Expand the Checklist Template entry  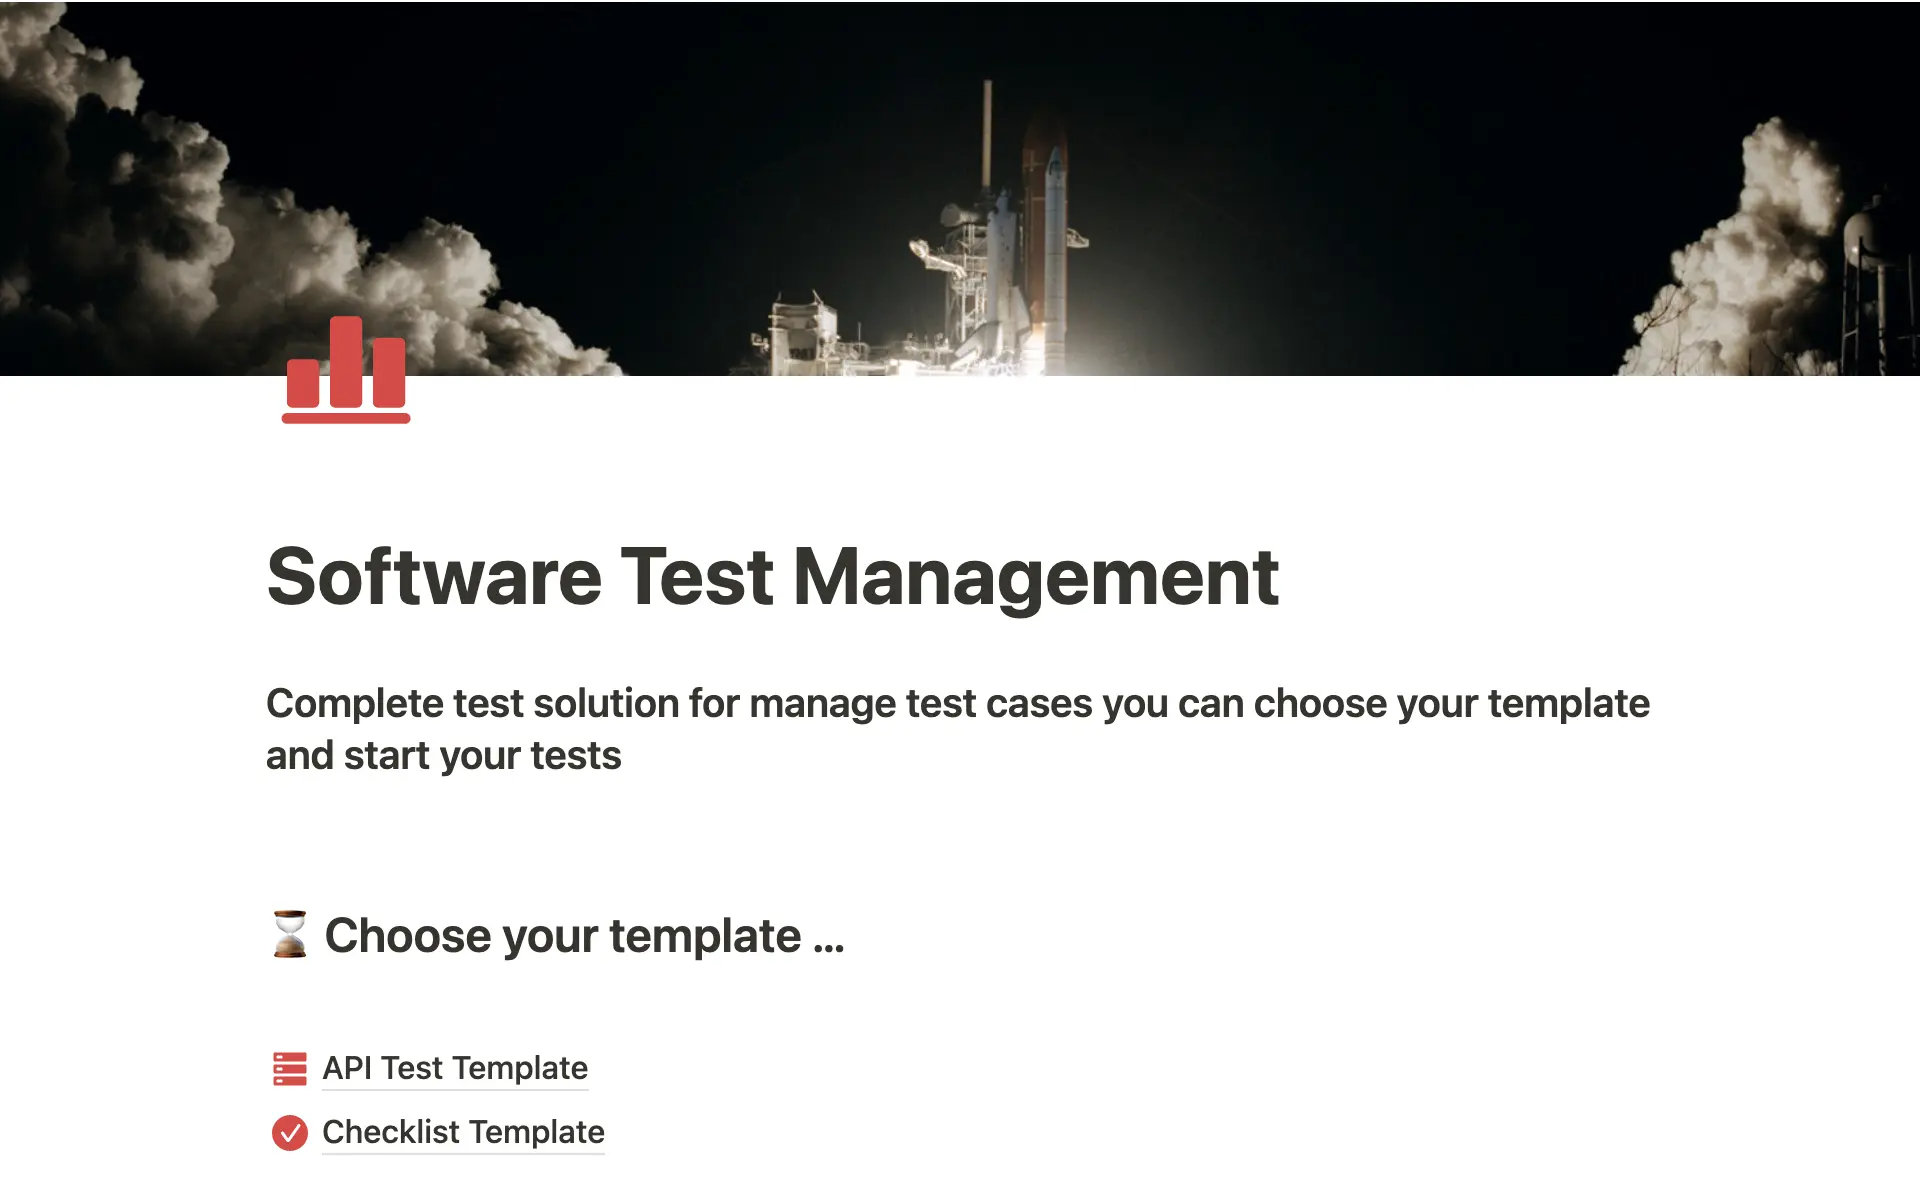pos(463,1132)
